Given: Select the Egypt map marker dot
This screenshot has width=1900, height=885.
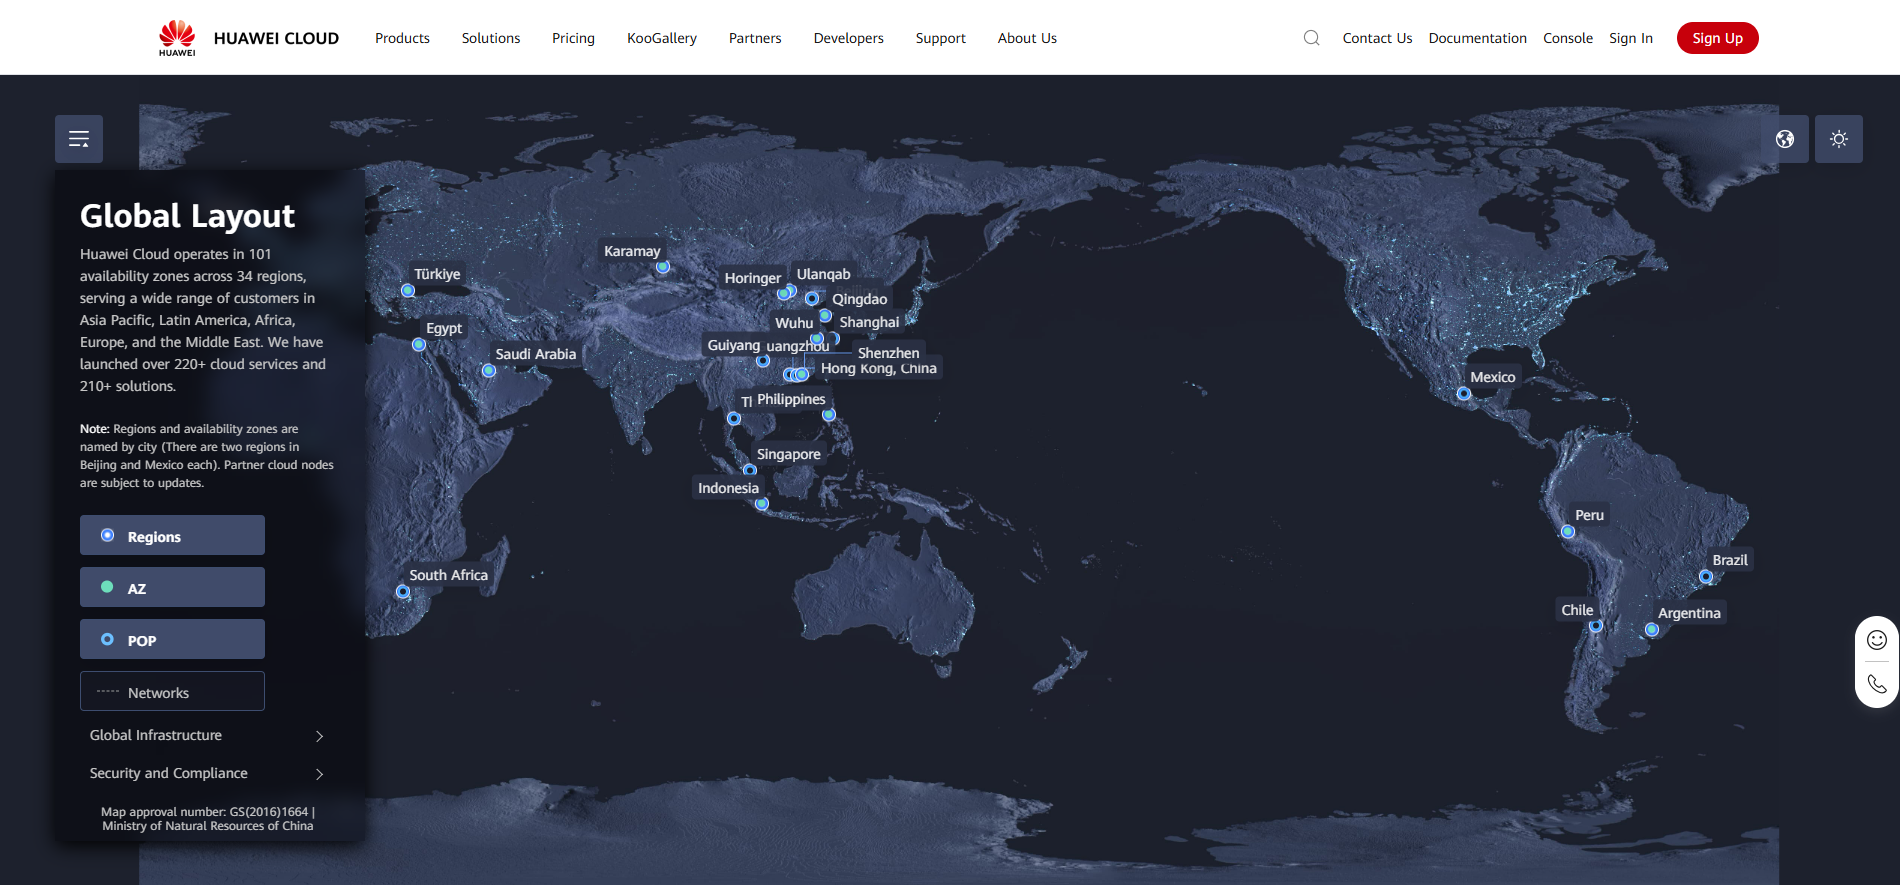Looking at the screenshot, I should click(419, 345).
